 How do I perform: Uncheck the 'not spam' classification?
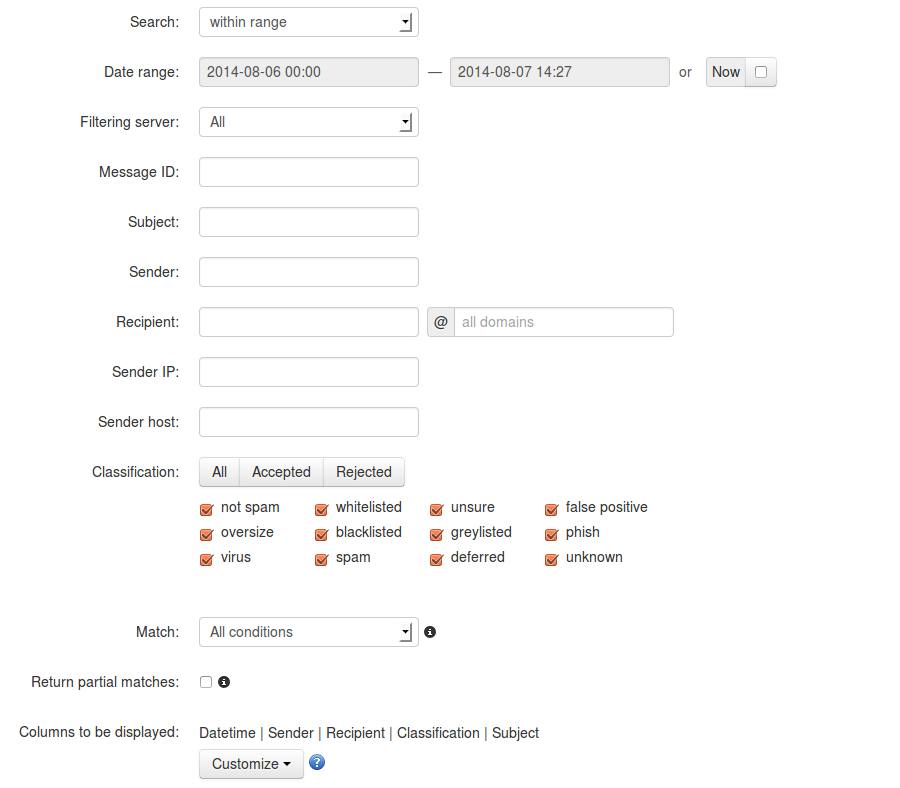click(208, 508)
